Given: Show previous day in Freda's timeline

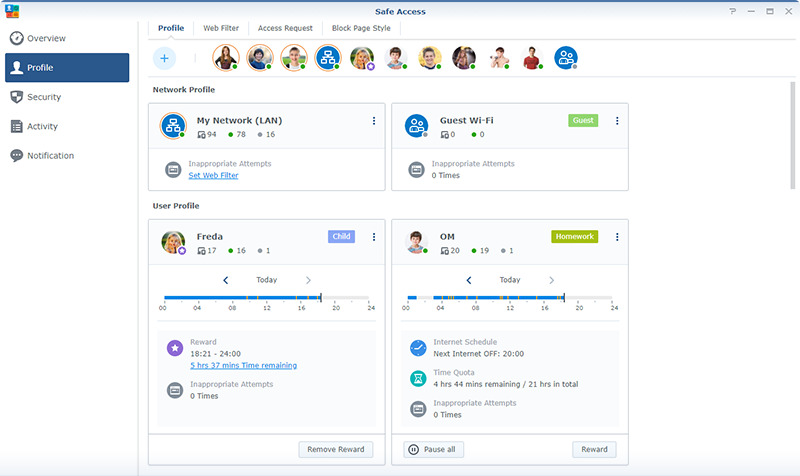Looking at the screenshot, I should pos(226,280).
